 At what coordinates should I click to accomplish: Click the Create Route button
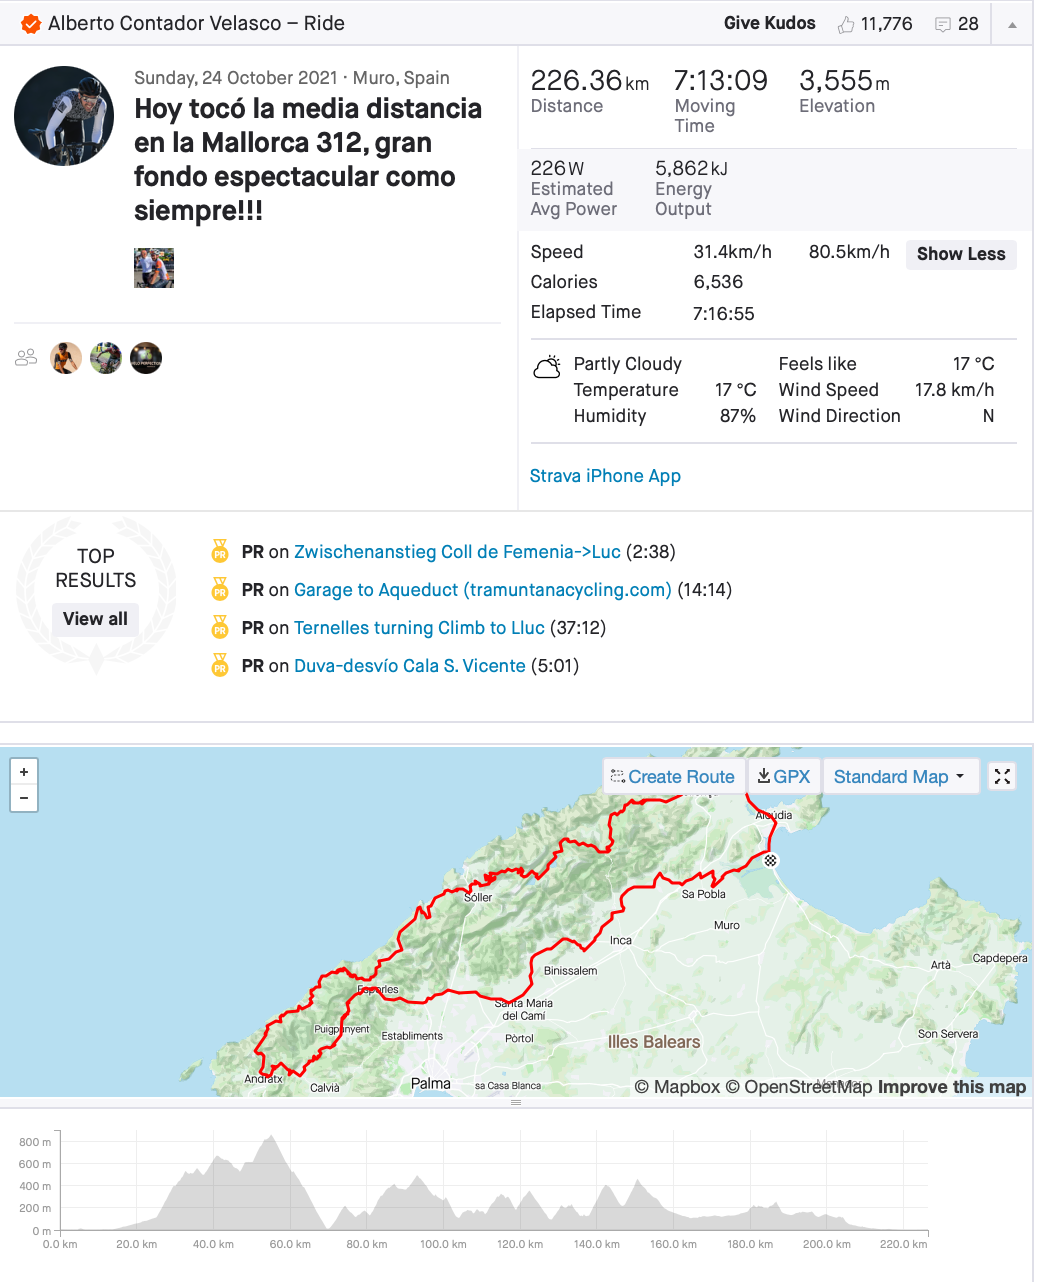pos(673,777)
